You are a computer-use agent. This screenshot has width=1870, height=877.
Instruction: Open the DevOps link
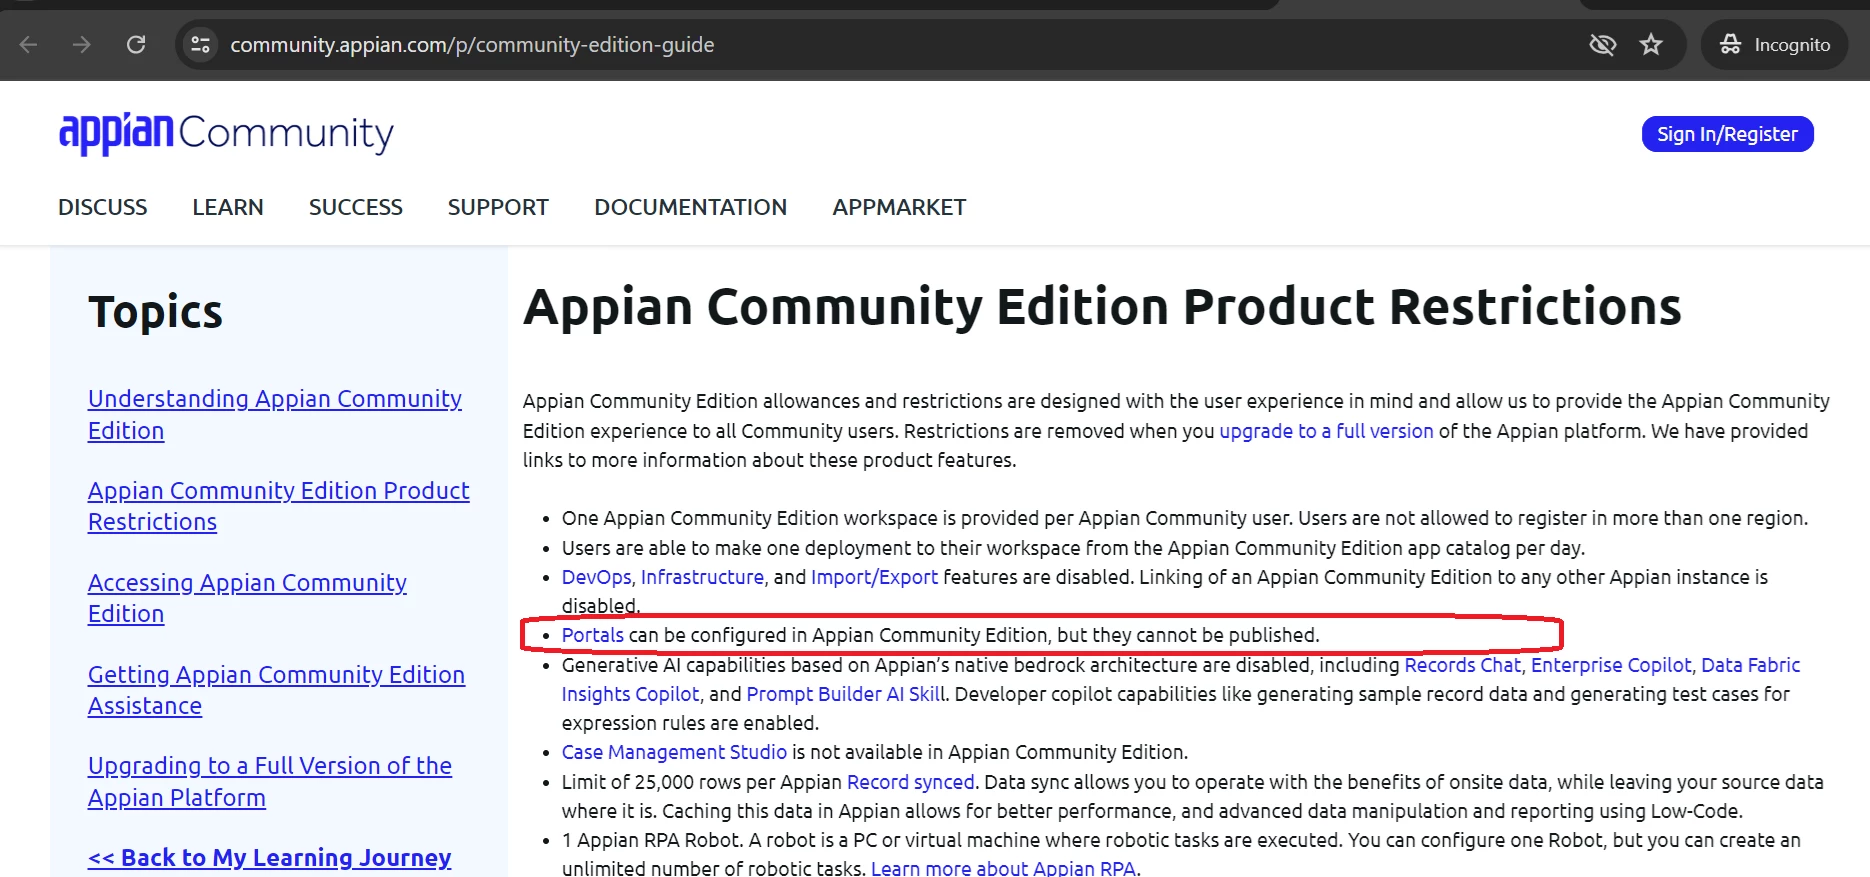point(596,577)
